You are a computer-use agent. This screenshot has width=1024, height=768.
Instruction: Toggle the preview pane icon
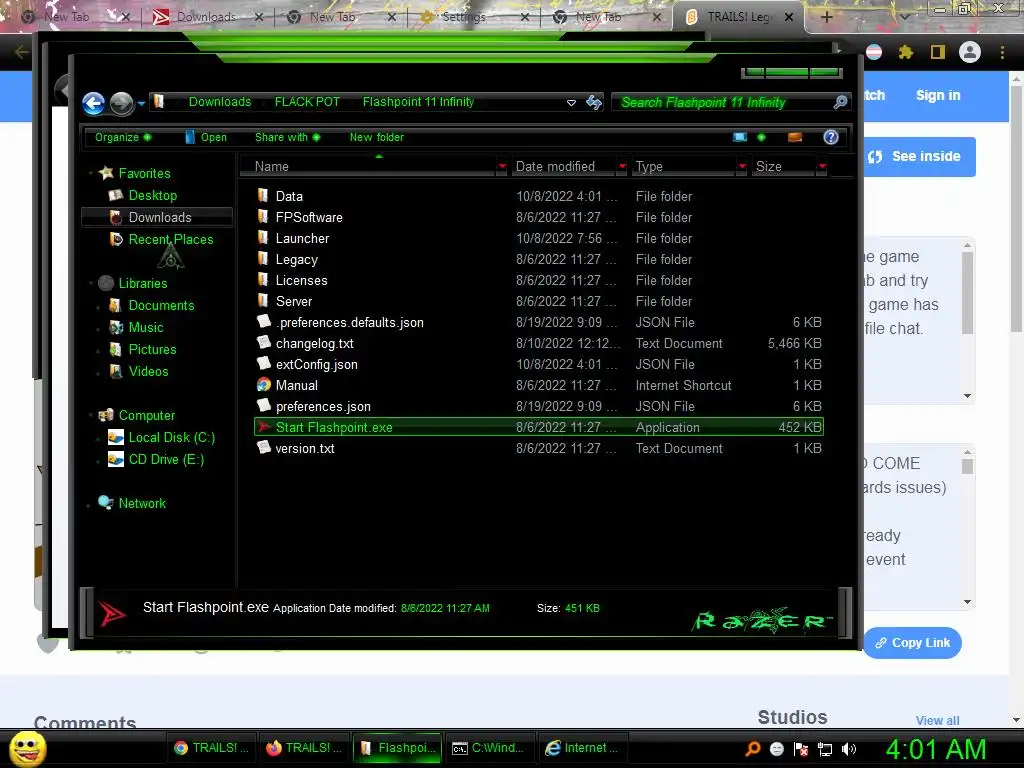795,137
